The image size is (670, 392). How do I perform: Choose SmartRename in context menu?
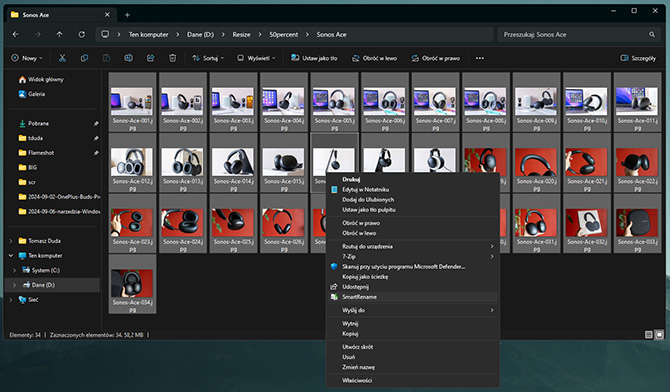pos(413,297)
